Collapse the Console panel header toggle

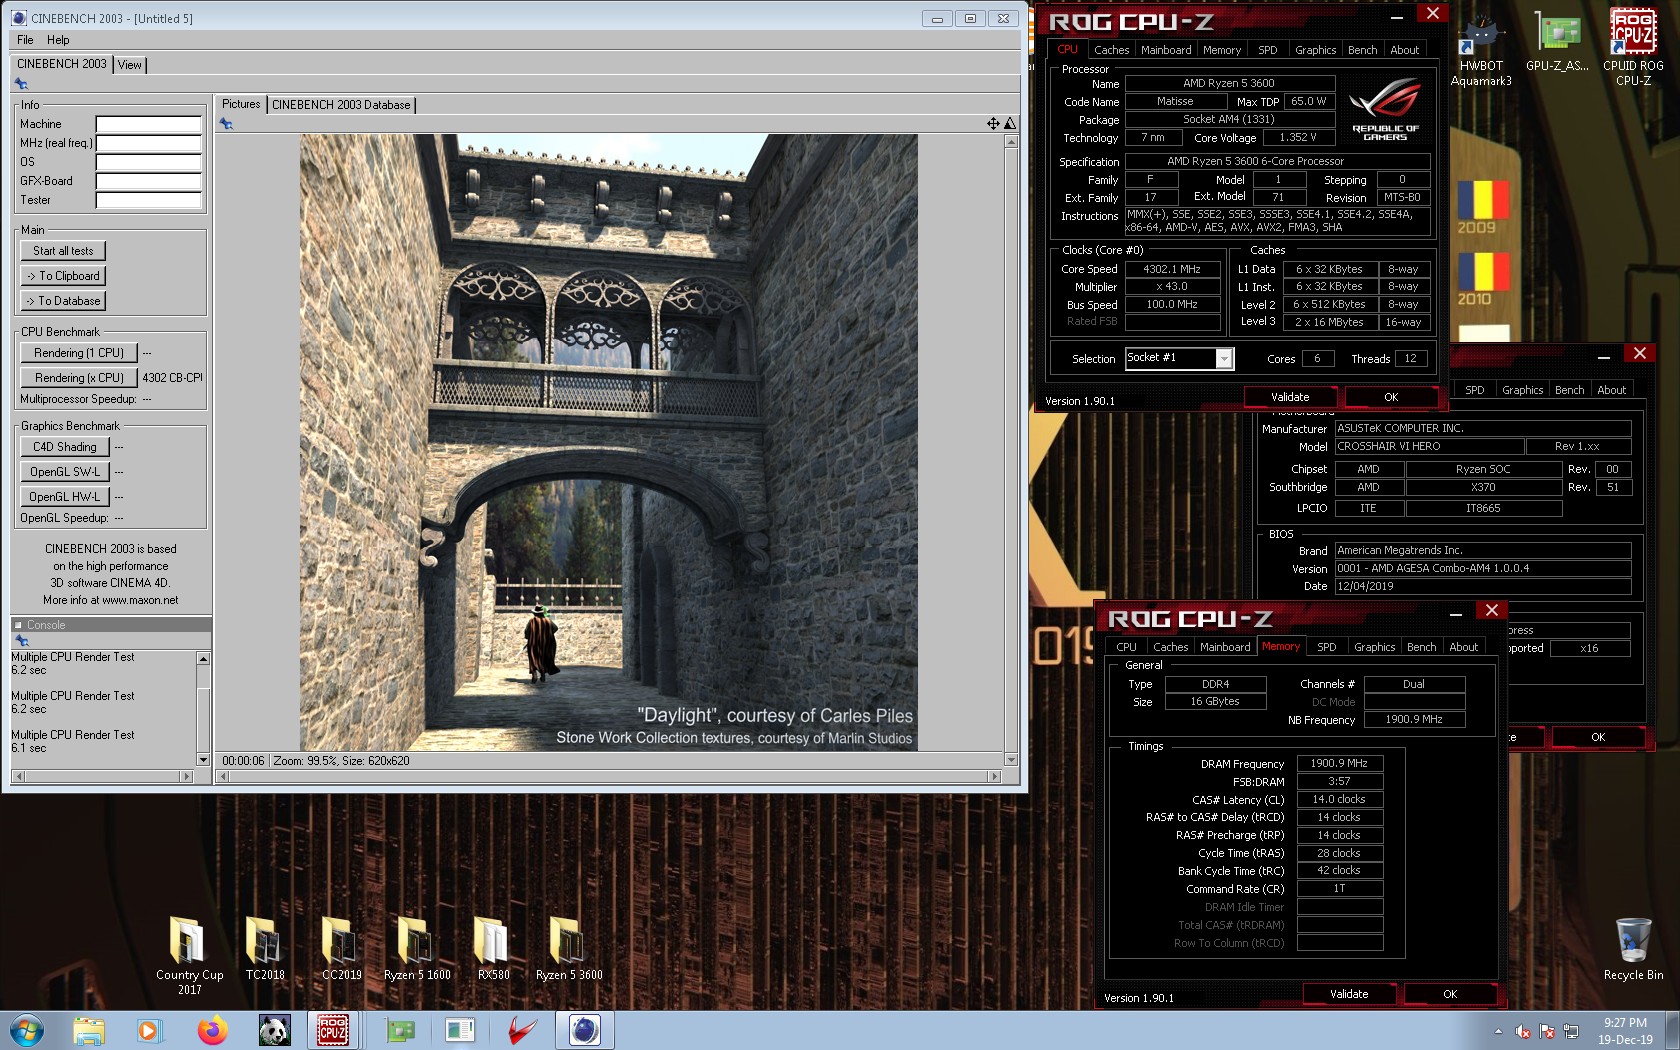pos(18,625)
